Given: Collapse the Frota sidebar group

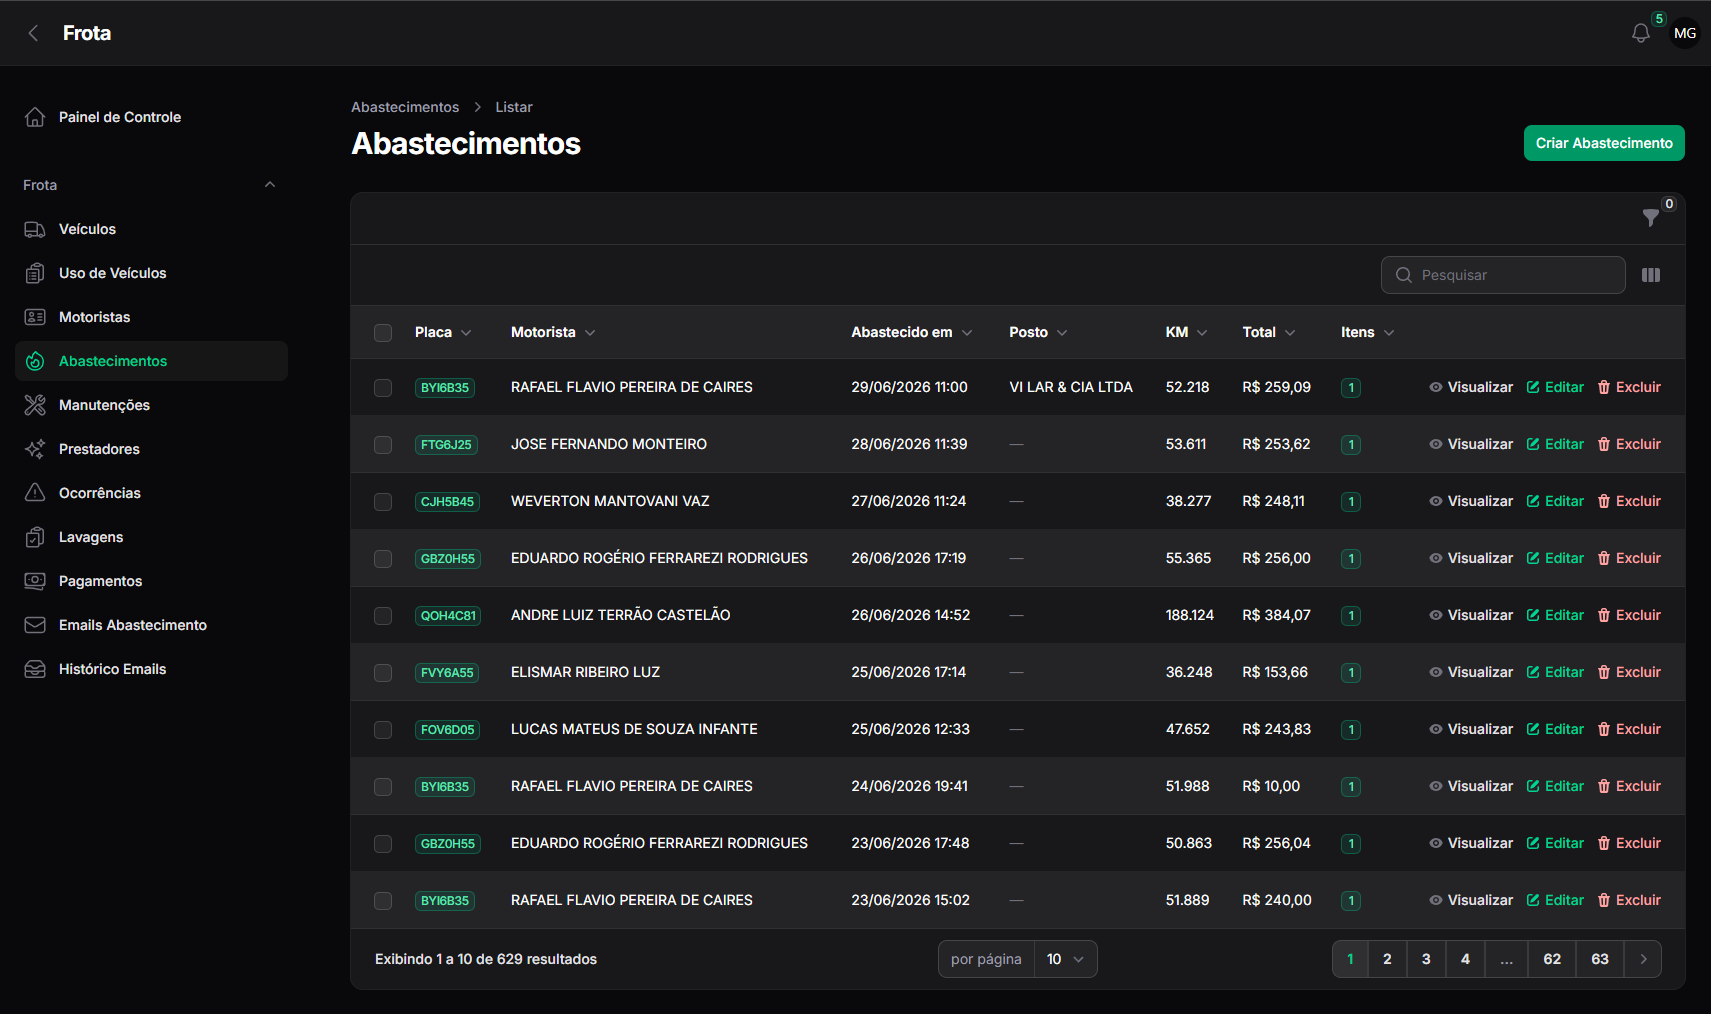Looking at the screenshot, I should click(x=269, y=185).
